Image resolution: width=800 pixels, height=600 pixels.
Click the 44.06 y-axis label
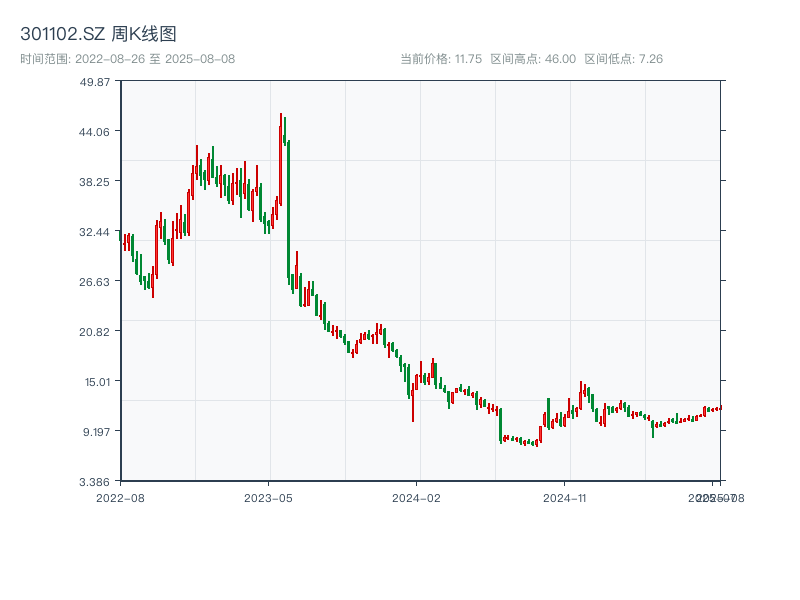[96, 131]
